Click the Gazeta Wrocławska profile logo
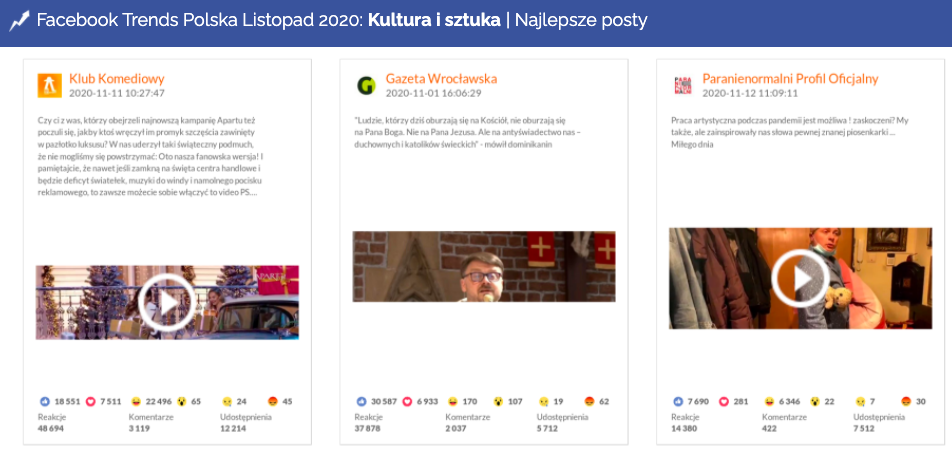Screen dimensions: 952x456 click(366, 85)
